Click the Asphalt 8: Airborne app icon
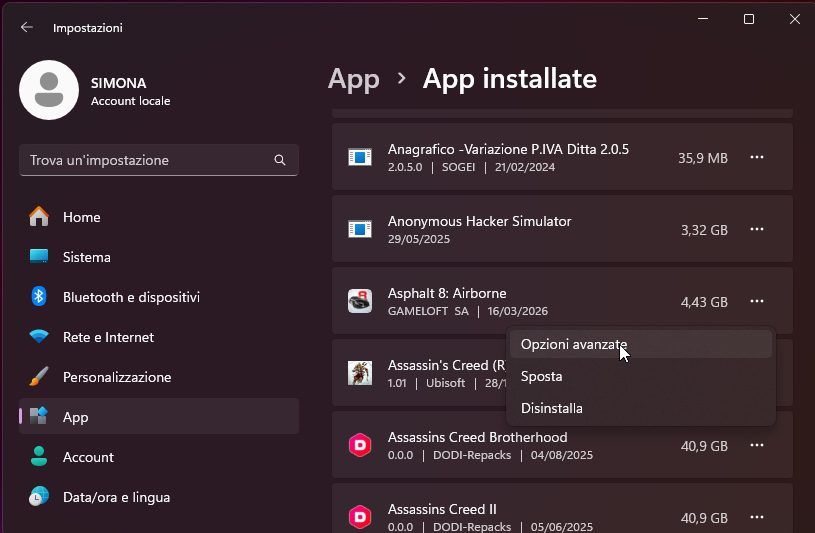The height and width of the screenshot is (533, 815). coord(360,301)
